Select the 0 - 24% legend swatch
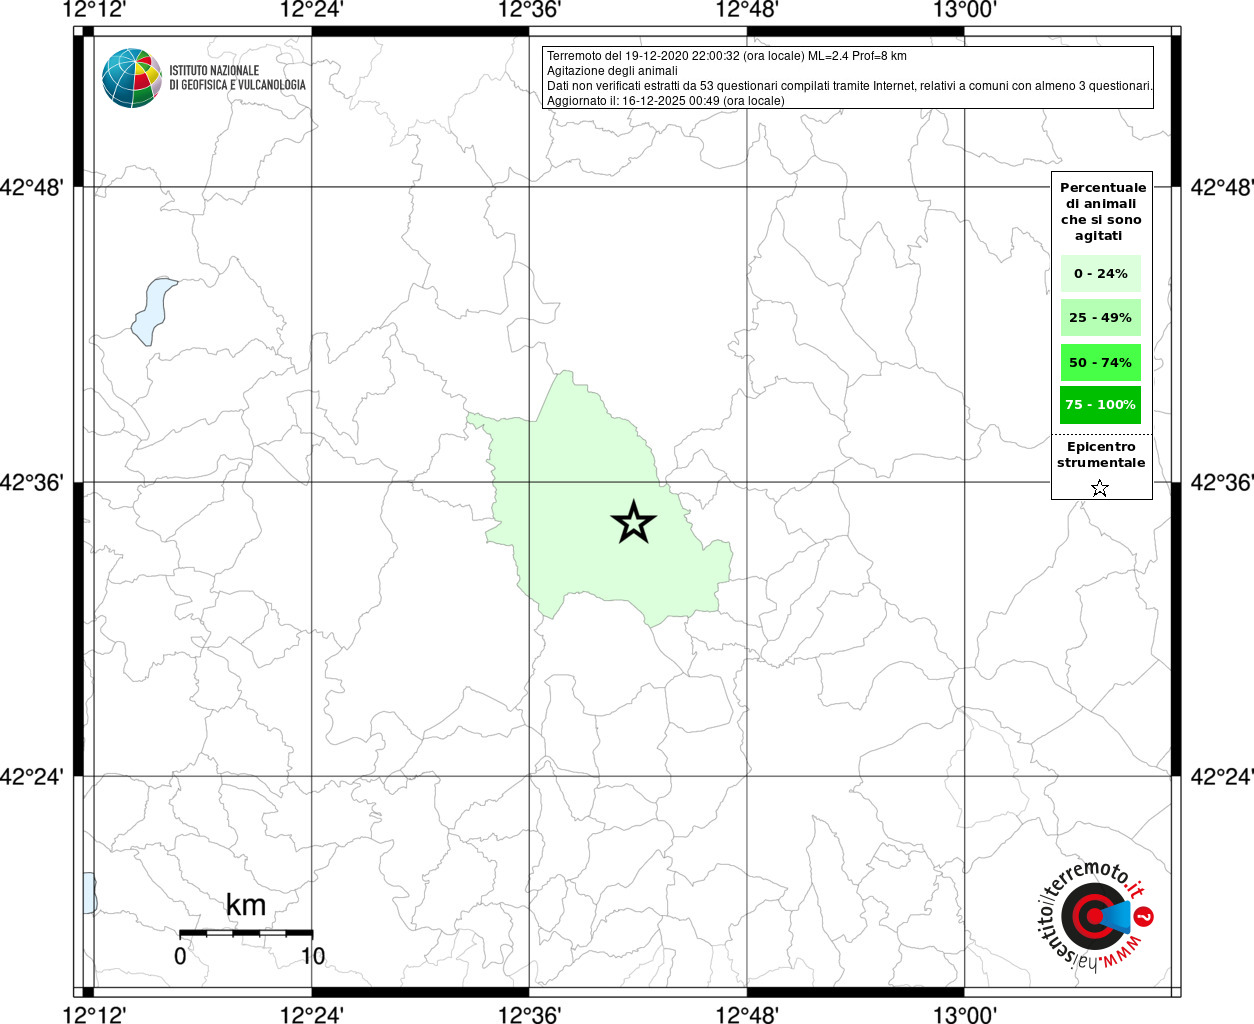The width and height of the screenshot is (1254, 1024). 1100,273
